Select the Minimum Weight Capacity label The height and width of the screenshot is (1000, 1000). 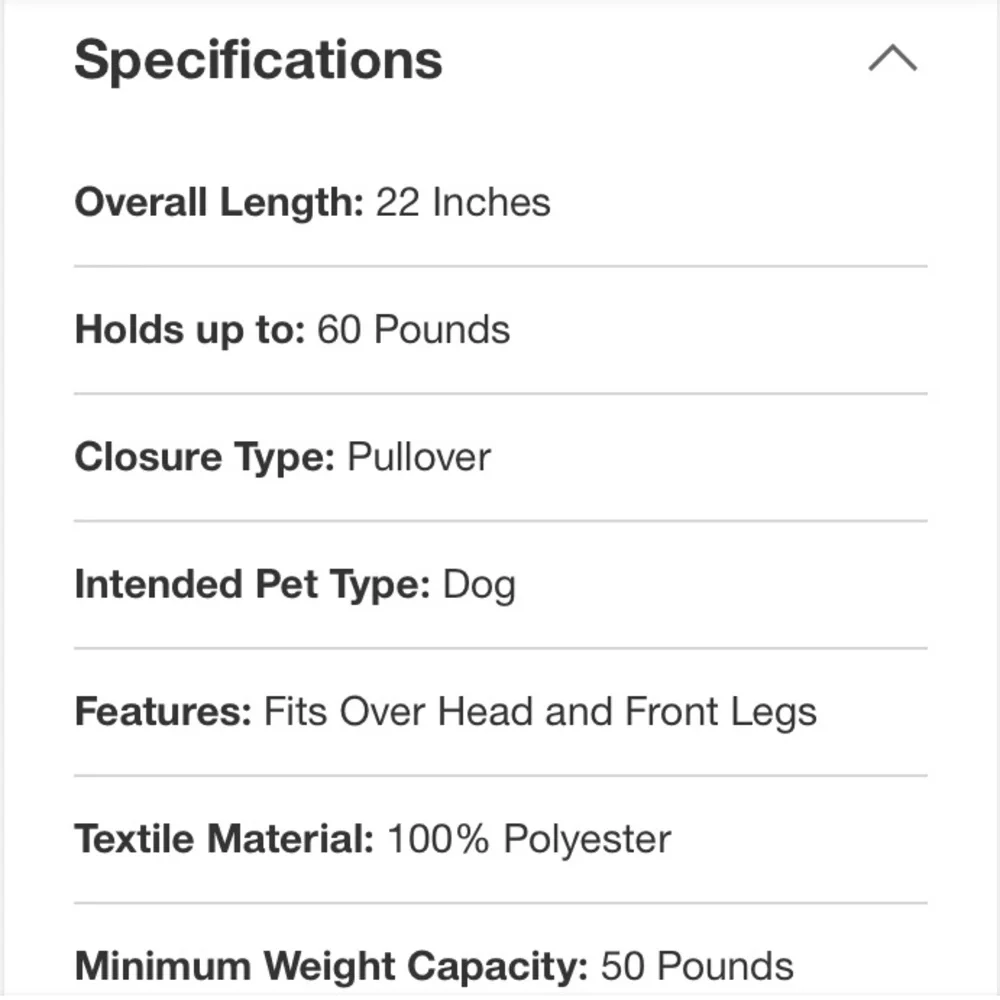pos(332,966)
